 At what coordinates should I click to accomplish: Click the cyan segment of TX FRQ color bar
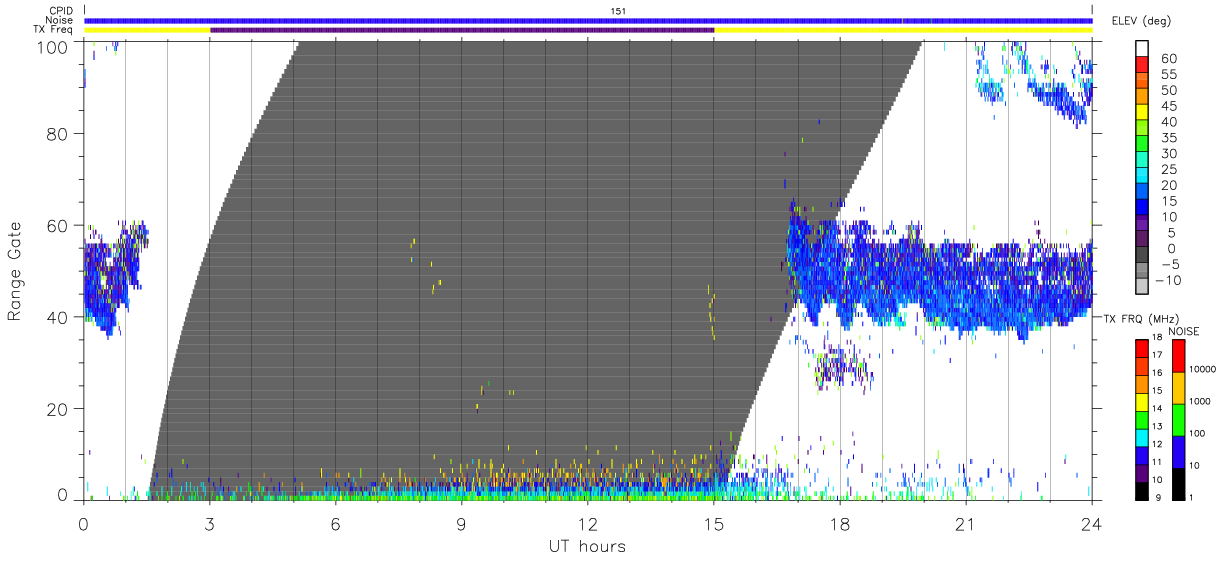click(1142, 437)
